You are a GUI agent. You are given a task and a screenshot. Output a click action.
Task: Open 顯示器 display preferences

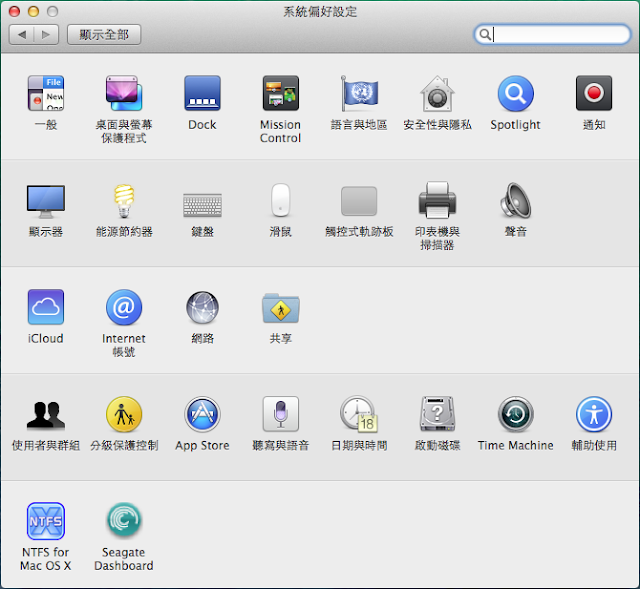(46, 201)
